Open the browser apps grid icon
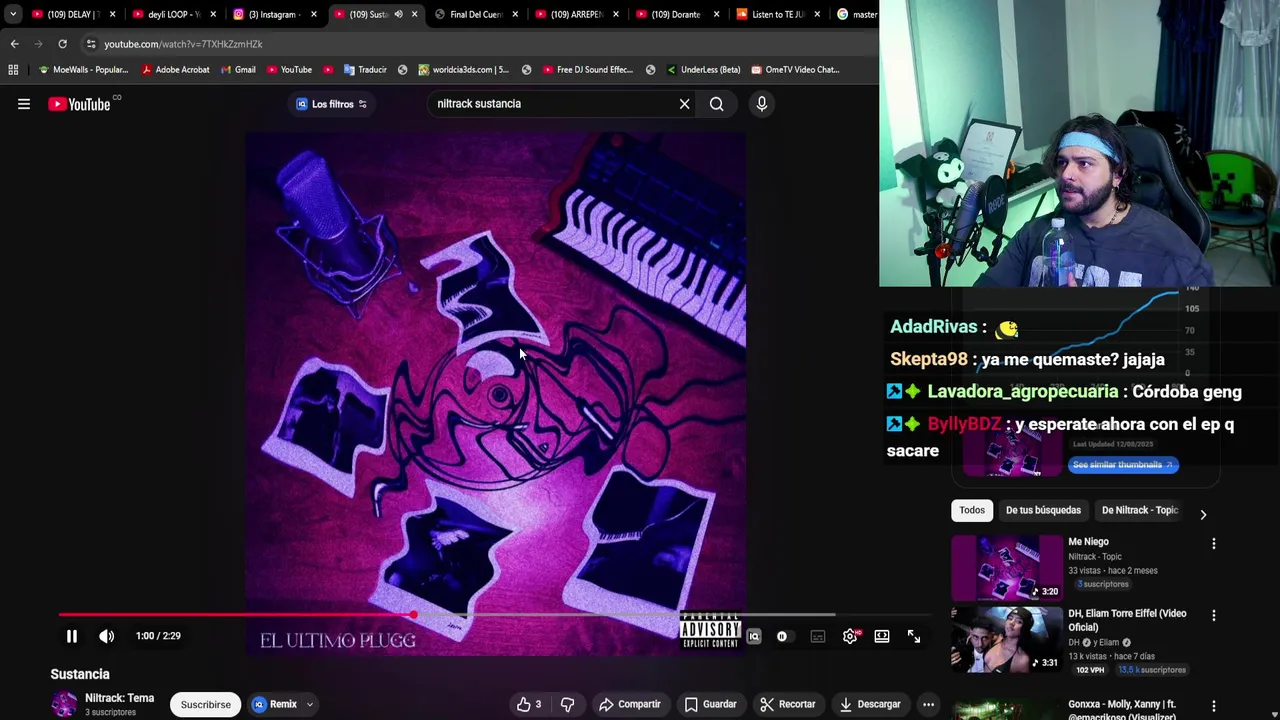 (x=13, y=70)
